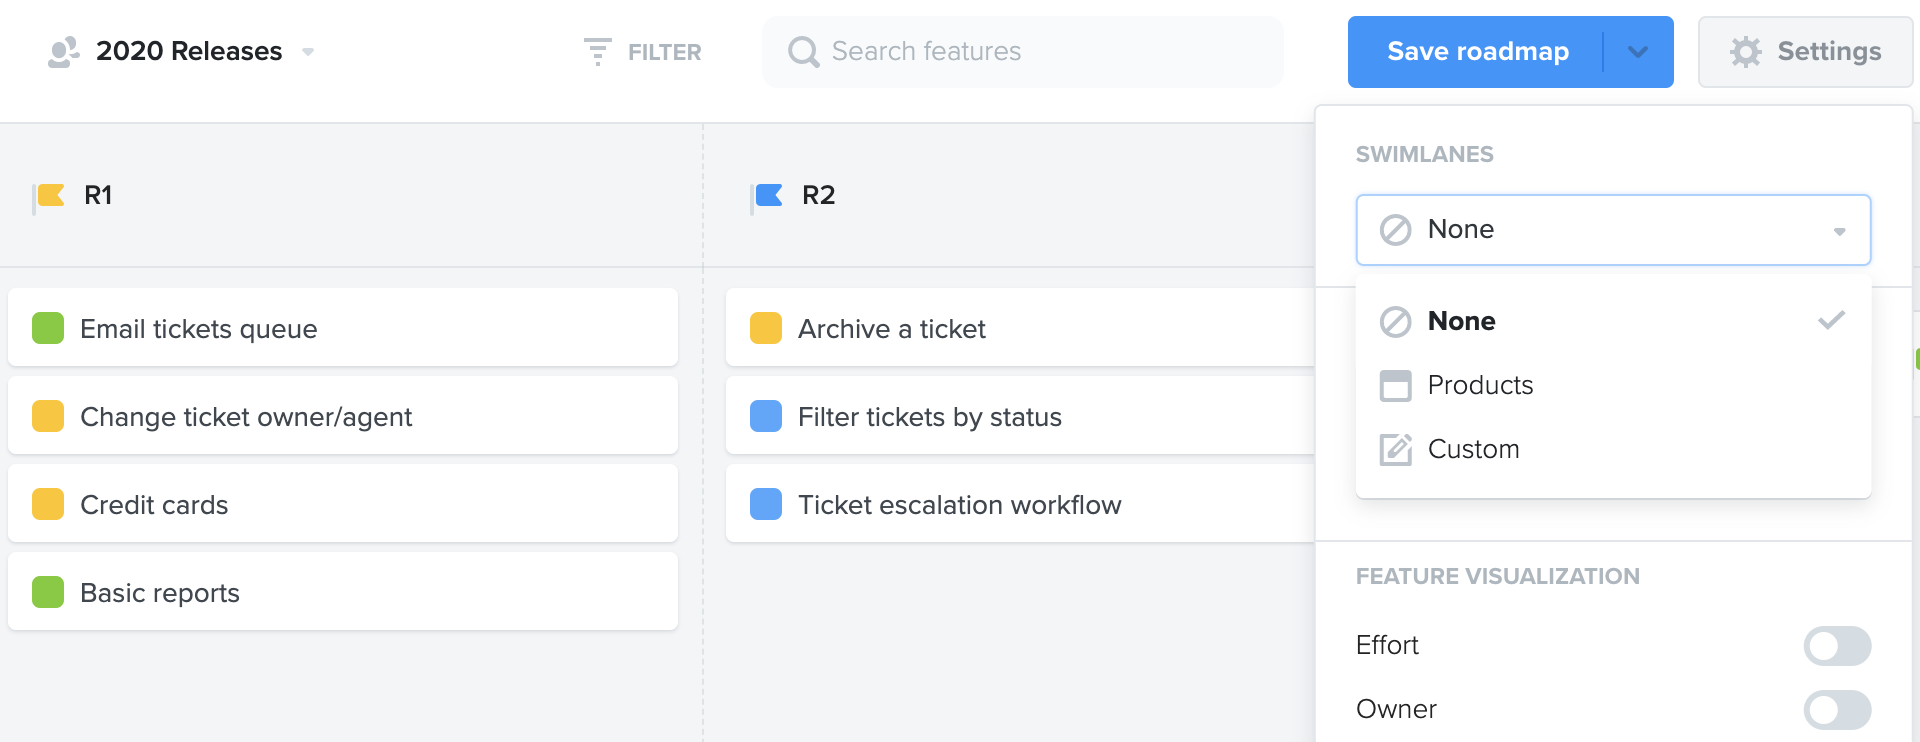Screen dimensions: 1920x742
Task: Click the Effort label text
Action: tap(1387, 645)
